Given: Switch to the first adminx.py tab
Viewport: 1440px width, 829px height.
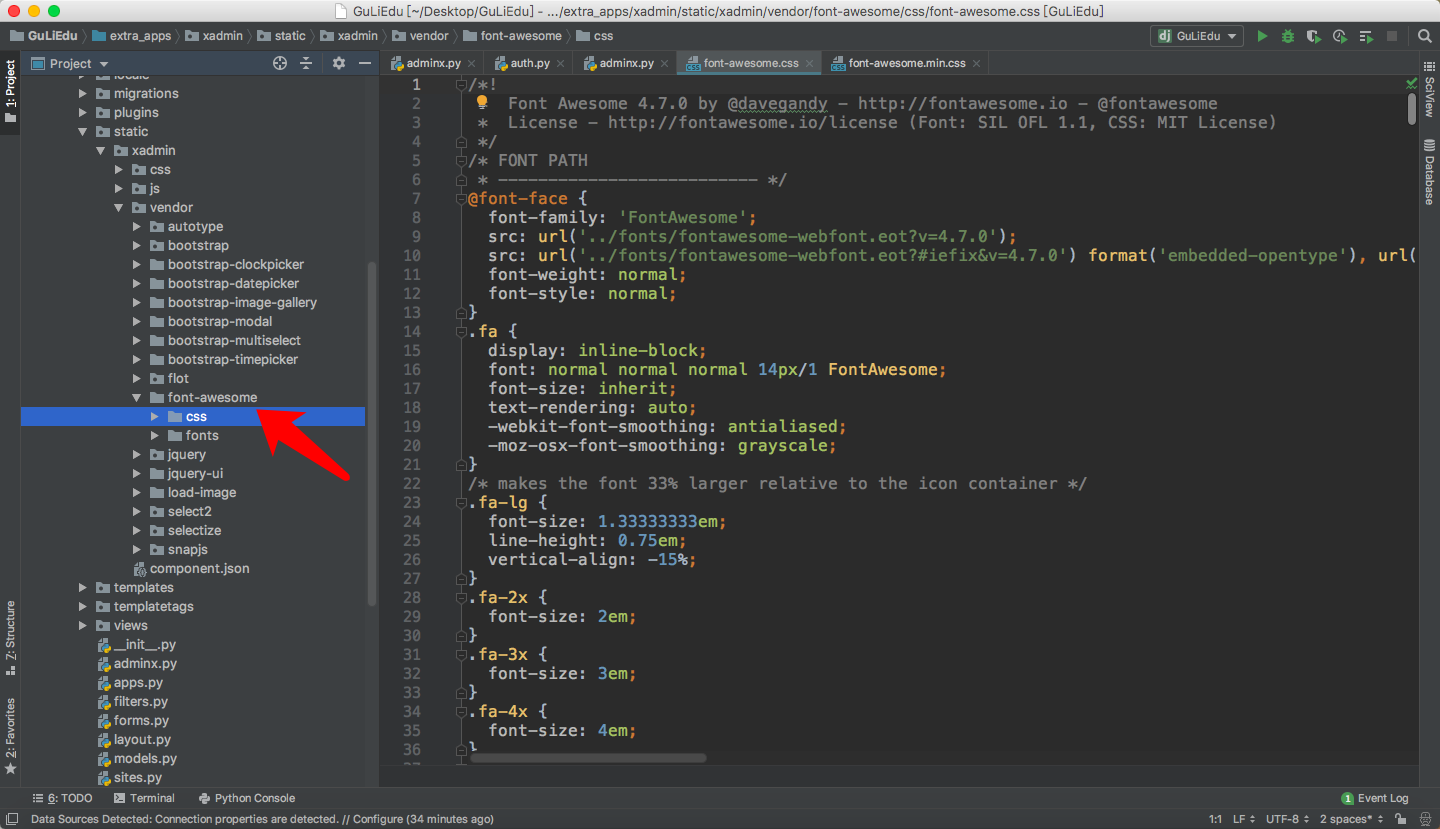Looking at the screenshot, I should click(433, 63).
